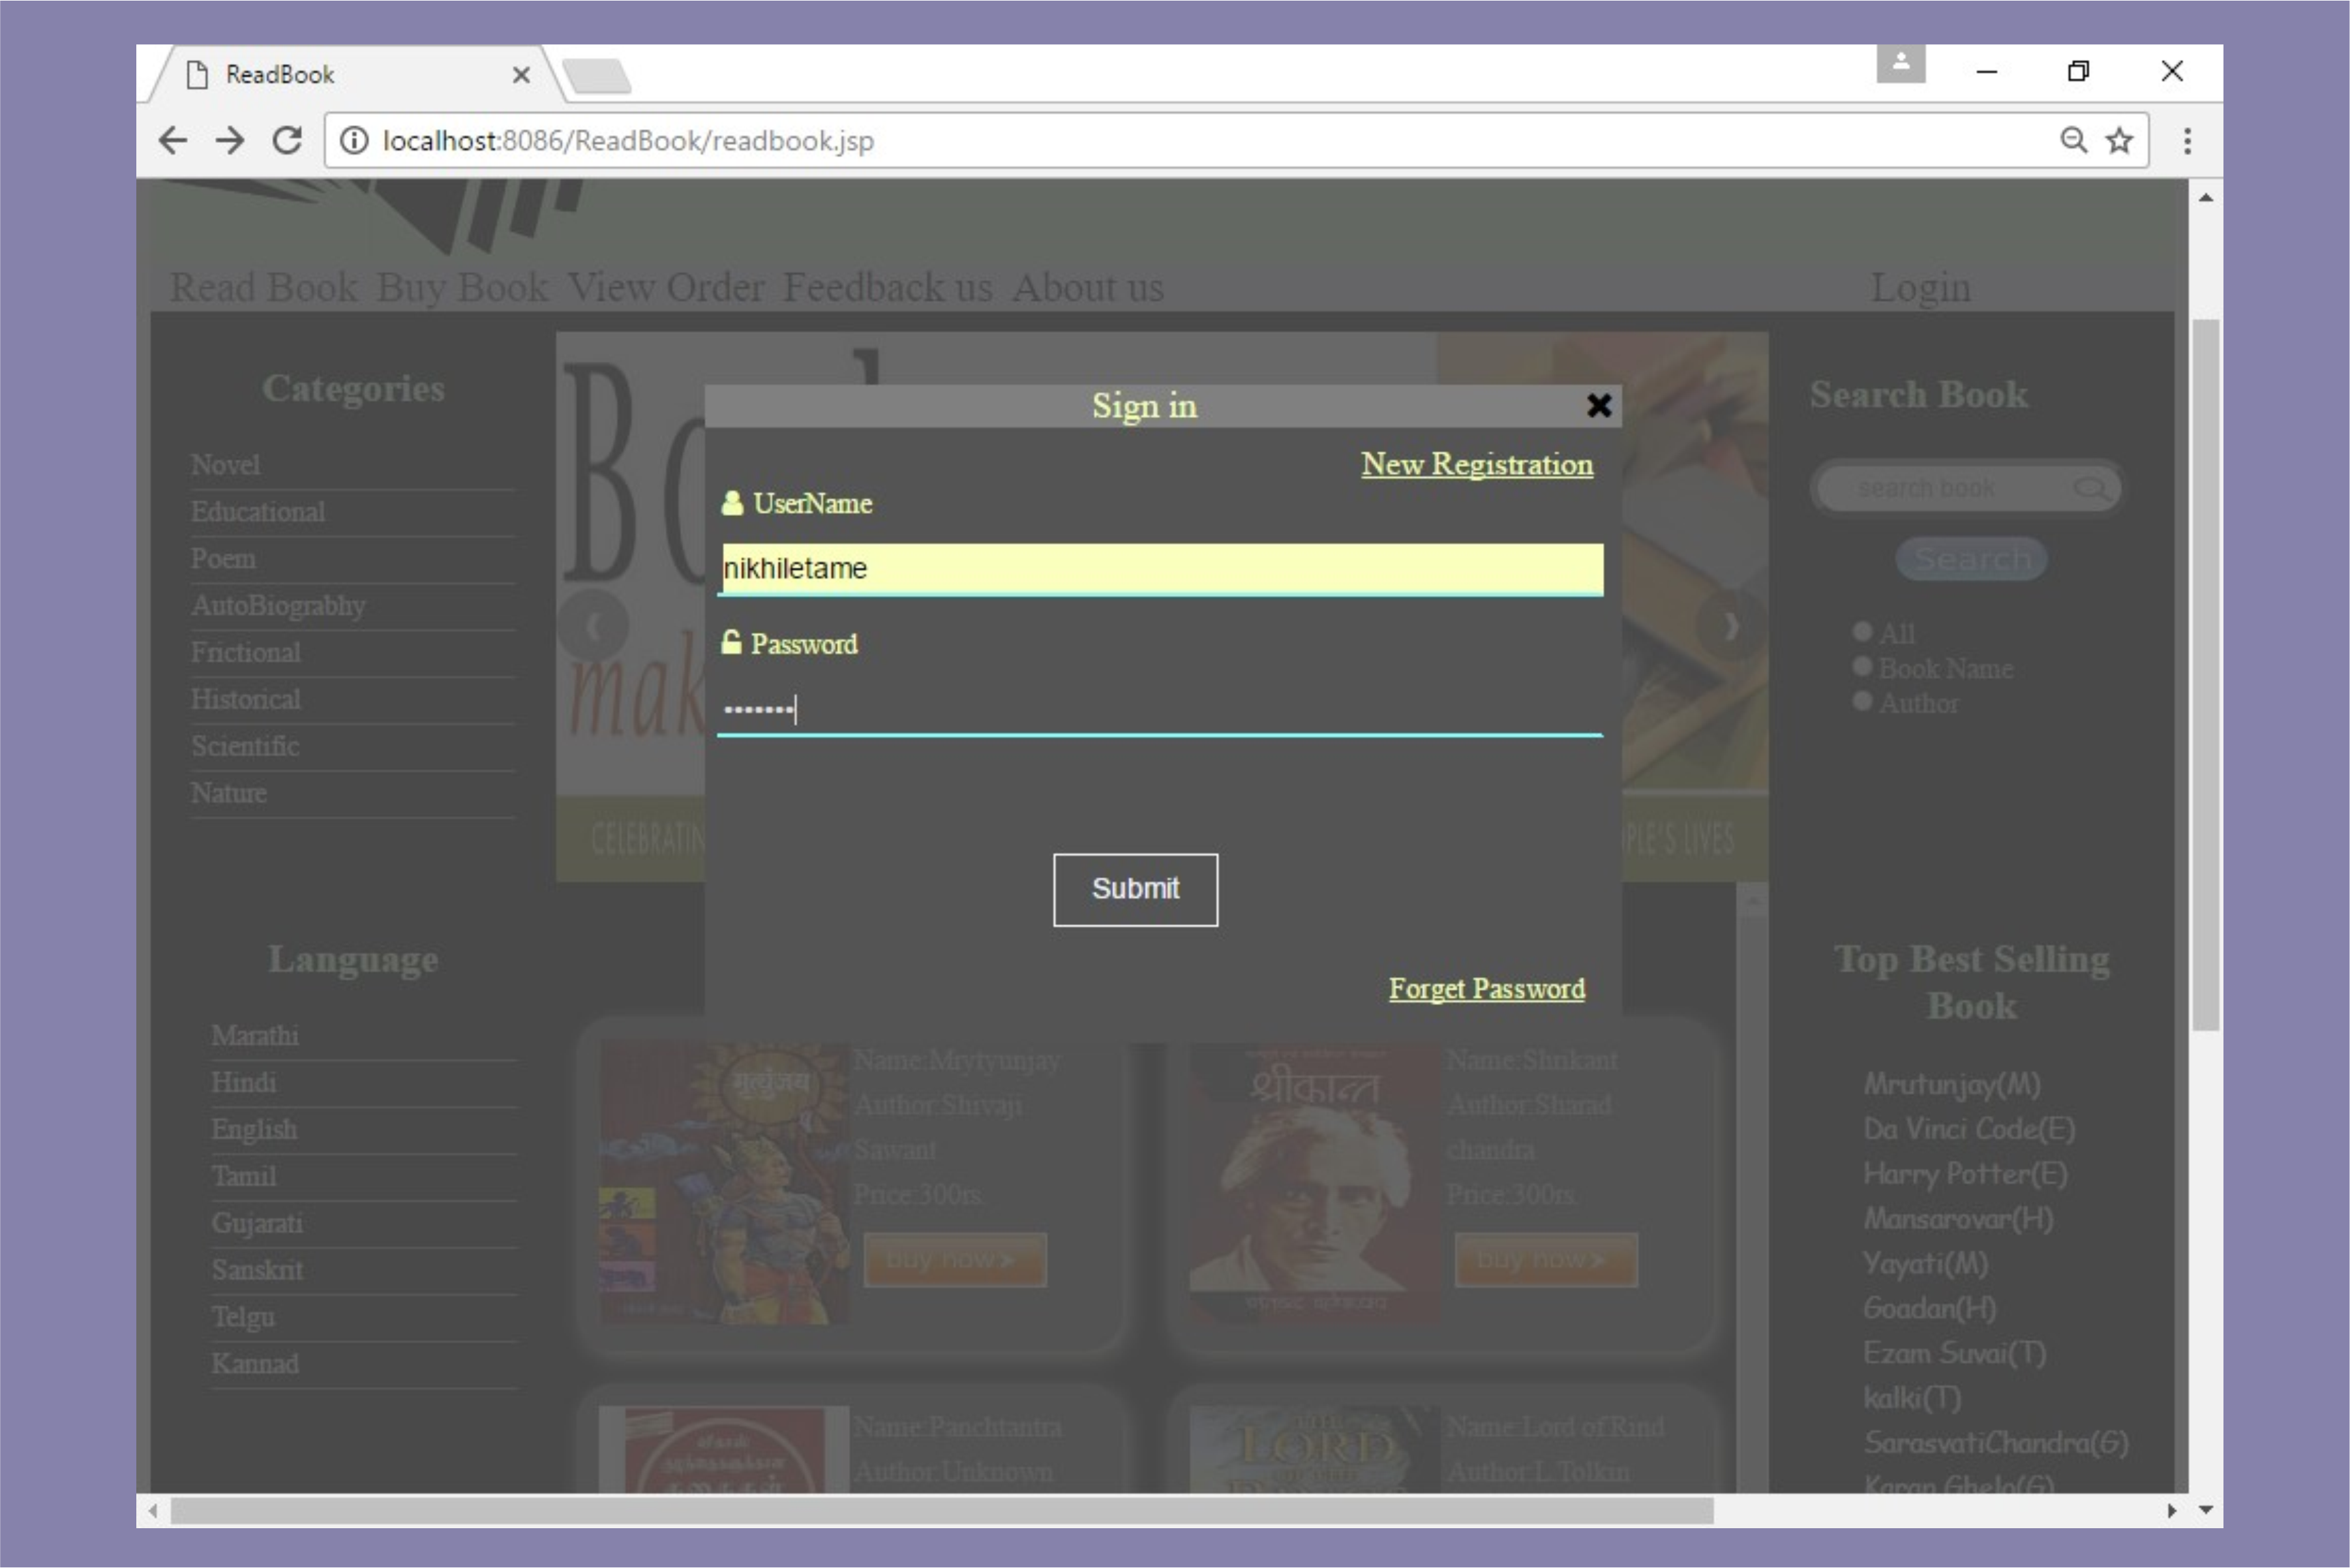Select the Author radio button

coord(1862,701)
